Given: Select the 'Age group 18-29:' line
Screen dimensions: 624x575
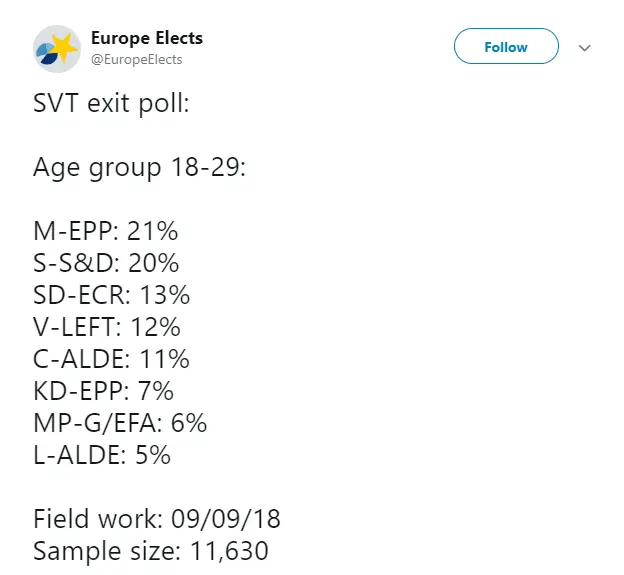Looking at the screenshot, I should click(139, 167).
